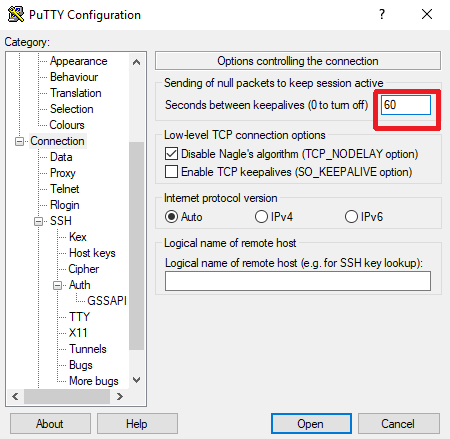Click the vertical scrollbar thumb in category tree
Screen dimensions: 450x439
click(x=136, y=246)
